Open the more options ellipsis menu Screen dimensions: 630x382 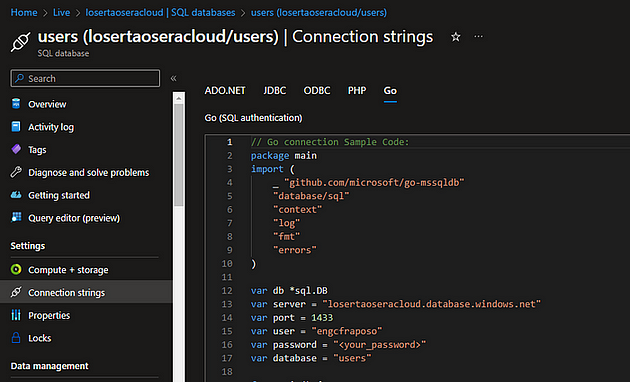[x=478, y=37]
